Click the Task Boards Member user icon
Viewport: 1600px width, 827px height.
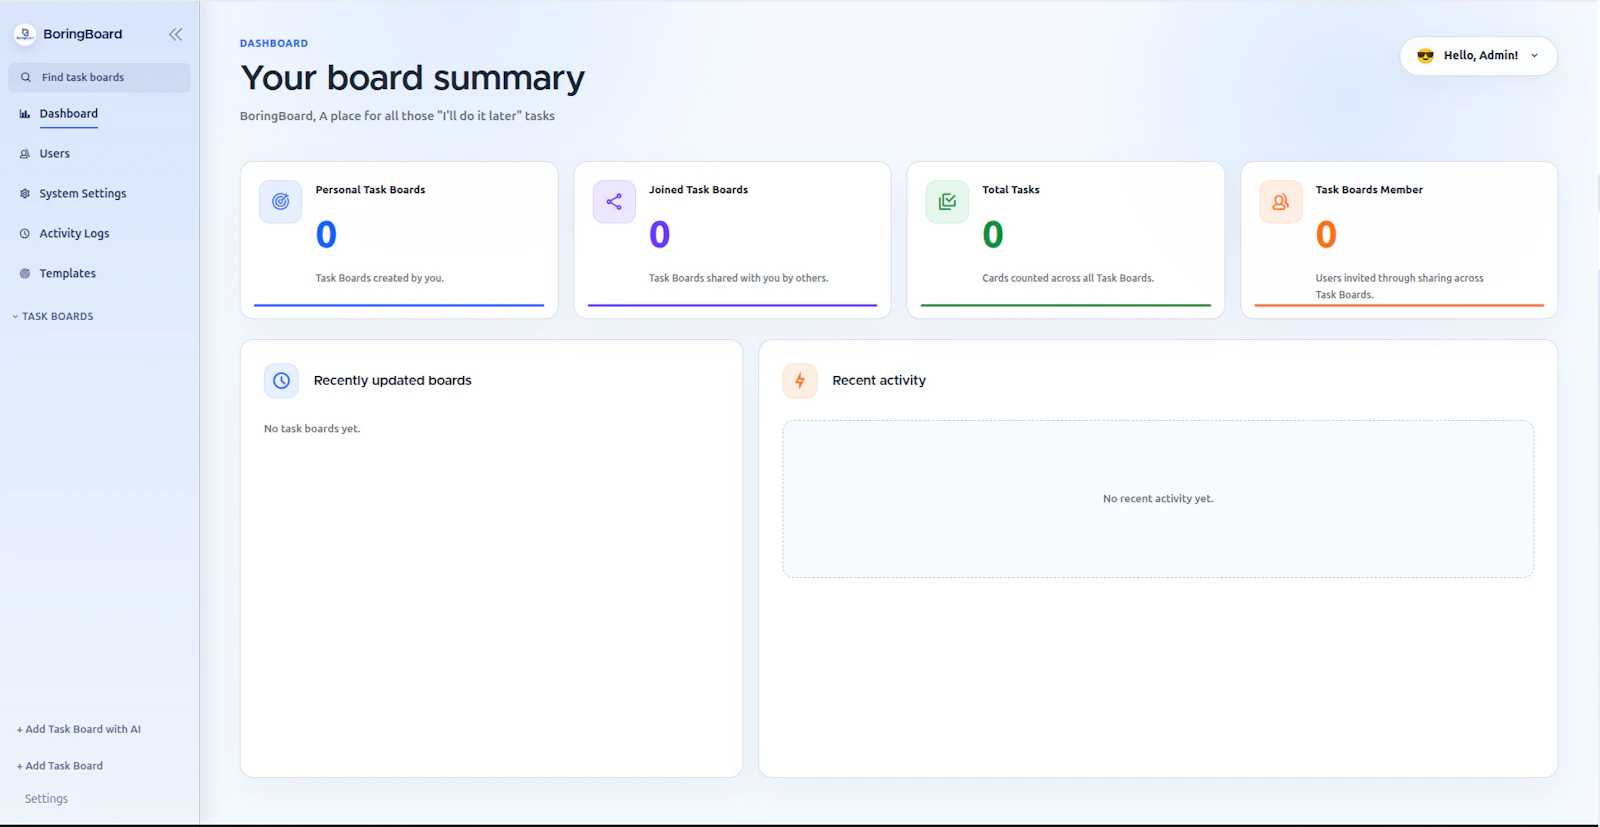[1281, 202]
